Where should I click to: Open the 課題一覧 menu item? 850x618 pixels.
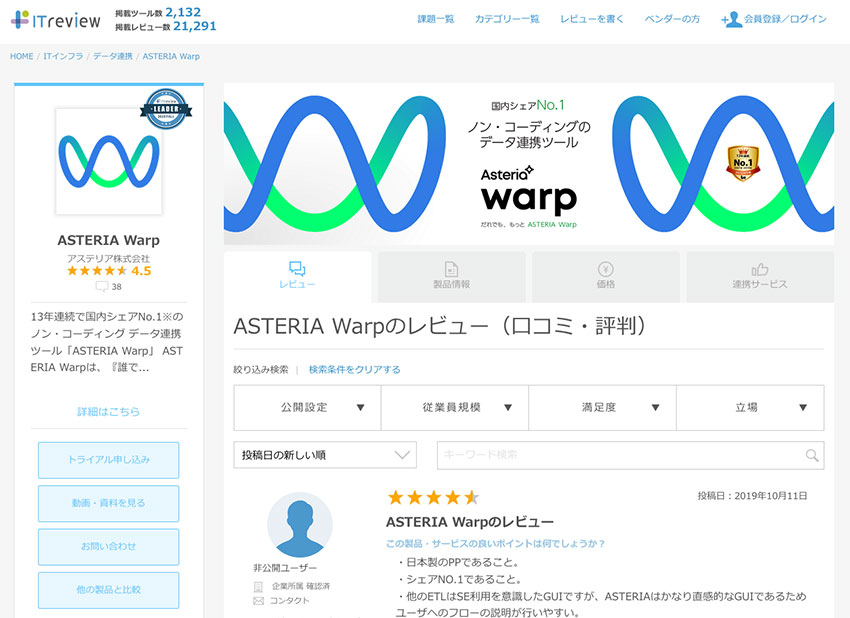[x=436, y=19]
